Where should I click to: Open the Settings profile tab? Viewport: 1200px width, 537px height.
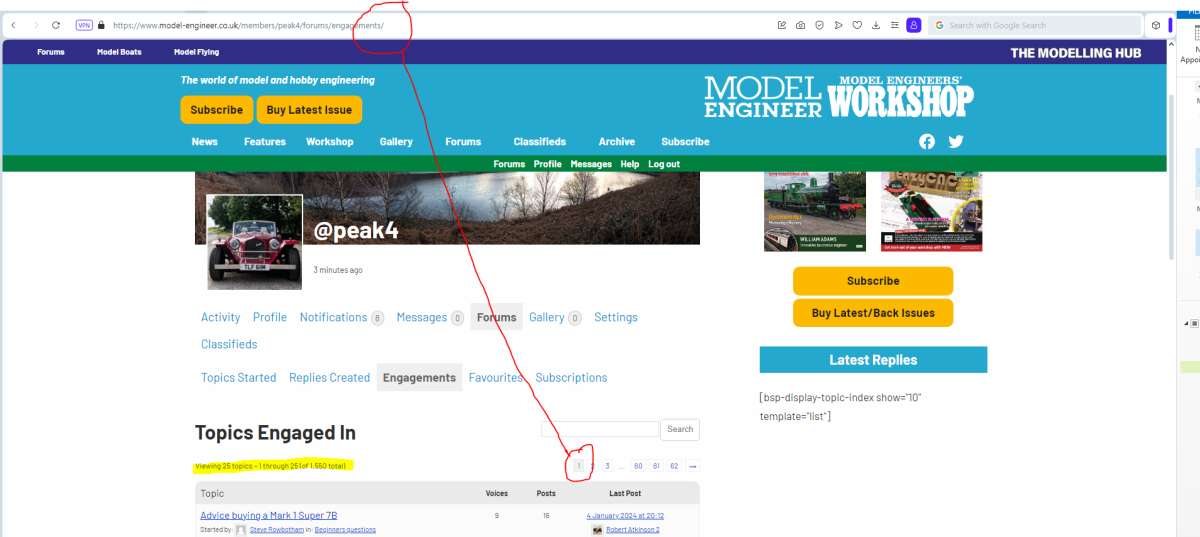click(616, 317)
